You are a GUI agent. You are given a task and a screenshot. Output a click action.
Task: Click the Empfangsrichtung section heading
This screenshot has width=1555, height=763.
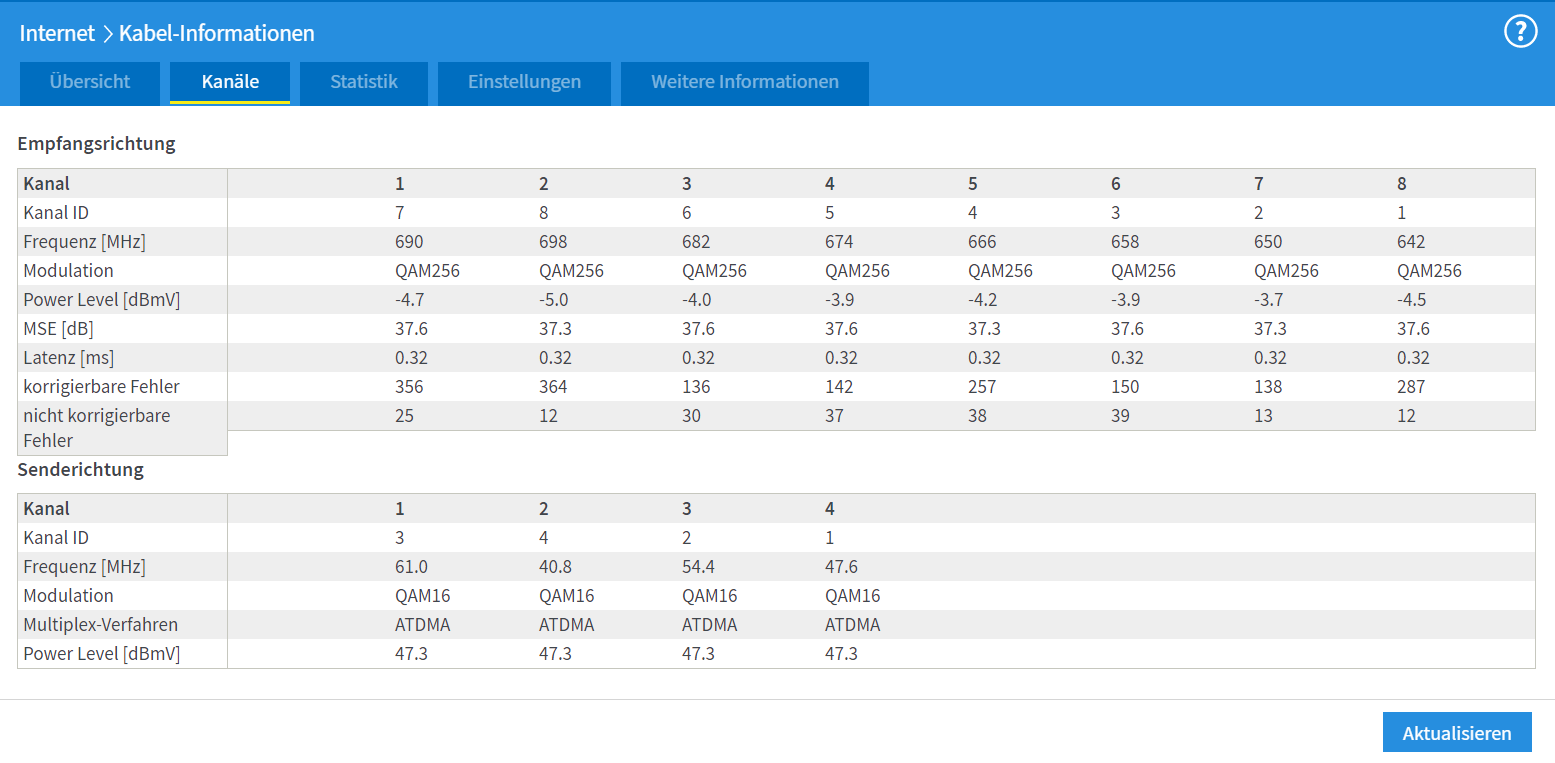point(96,143)
